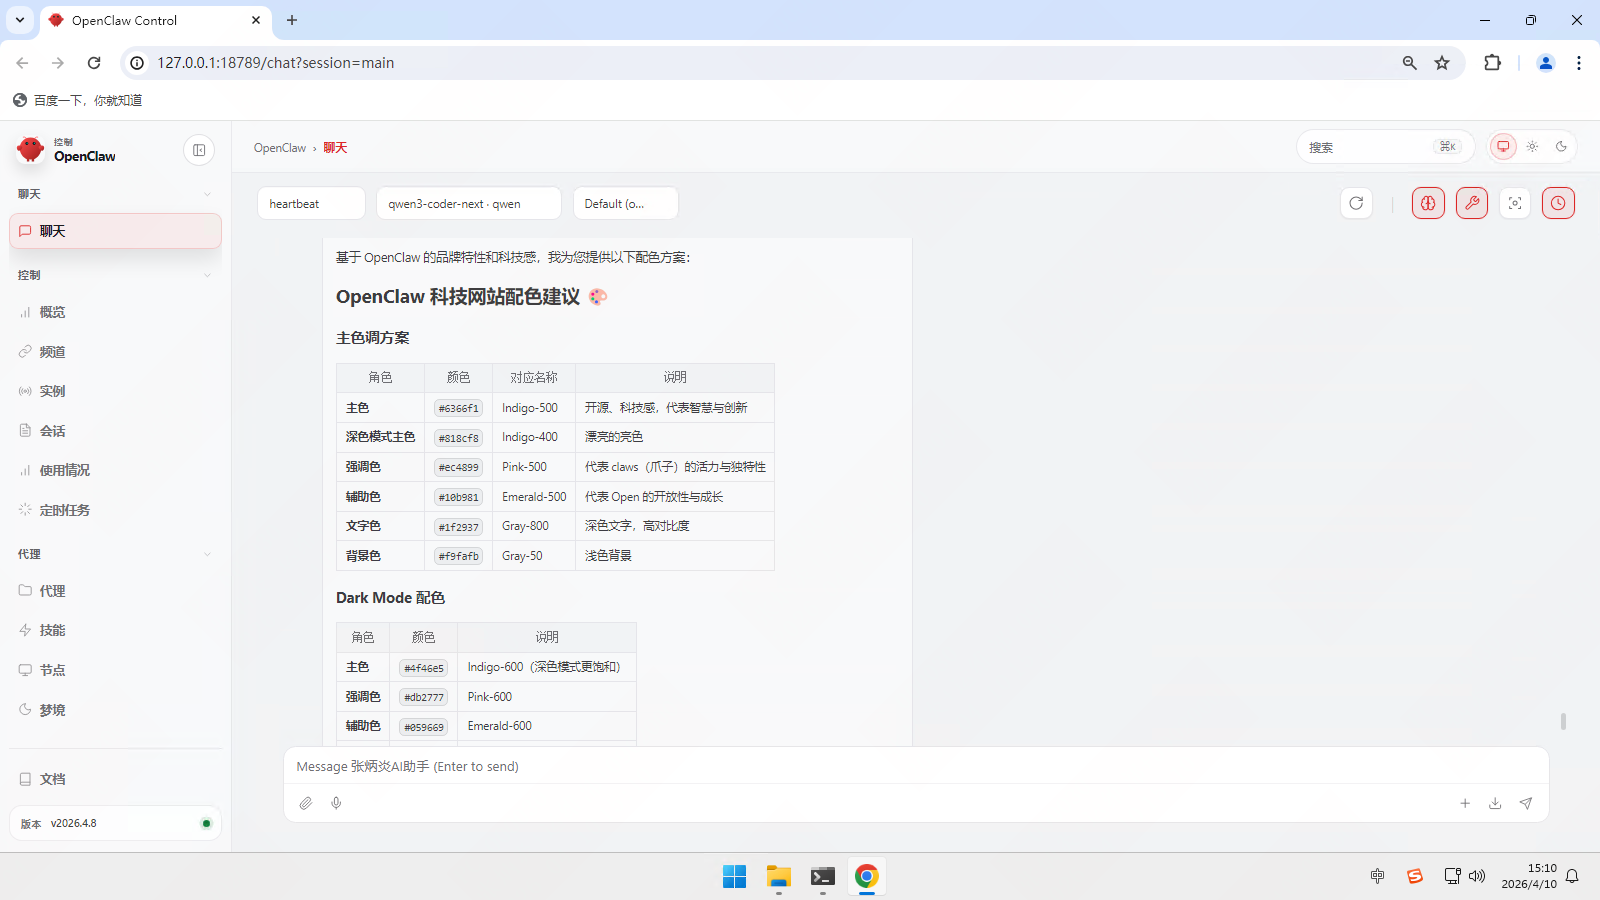Image resolution: width=1600 pixels, height=900 pixels.
Task: Select the system monitor theme option
Action: tap(1503, 146)
